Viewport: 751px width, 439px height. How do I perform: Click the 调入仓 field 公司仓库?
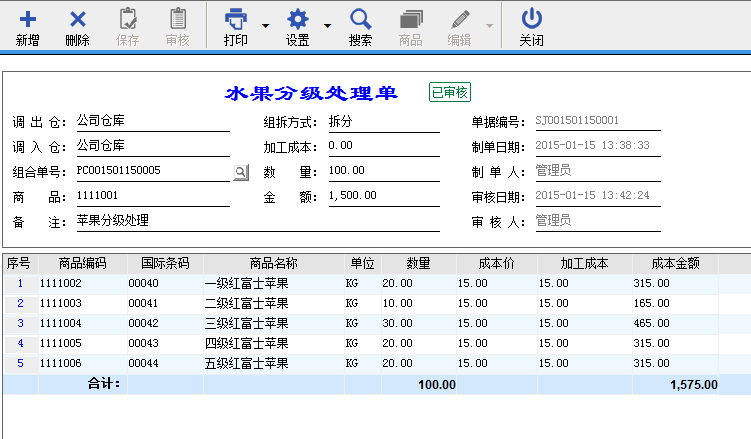153,146
